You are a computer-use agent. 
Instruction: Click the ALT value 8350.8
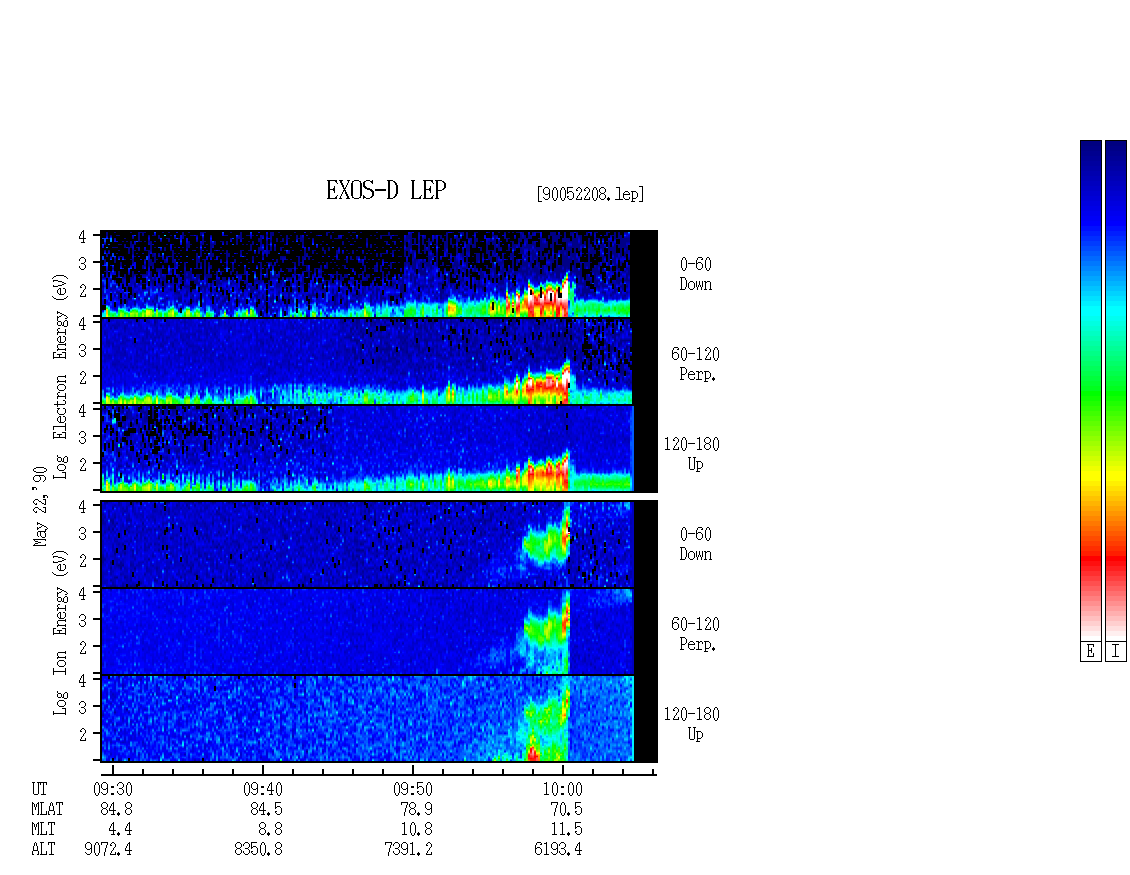[259, 850]
